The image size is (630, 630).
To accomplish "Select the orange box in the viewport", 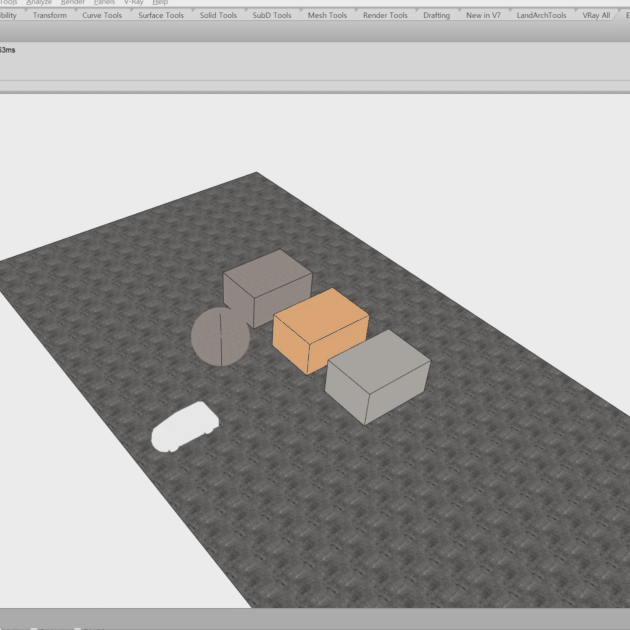I will point(321,331).
